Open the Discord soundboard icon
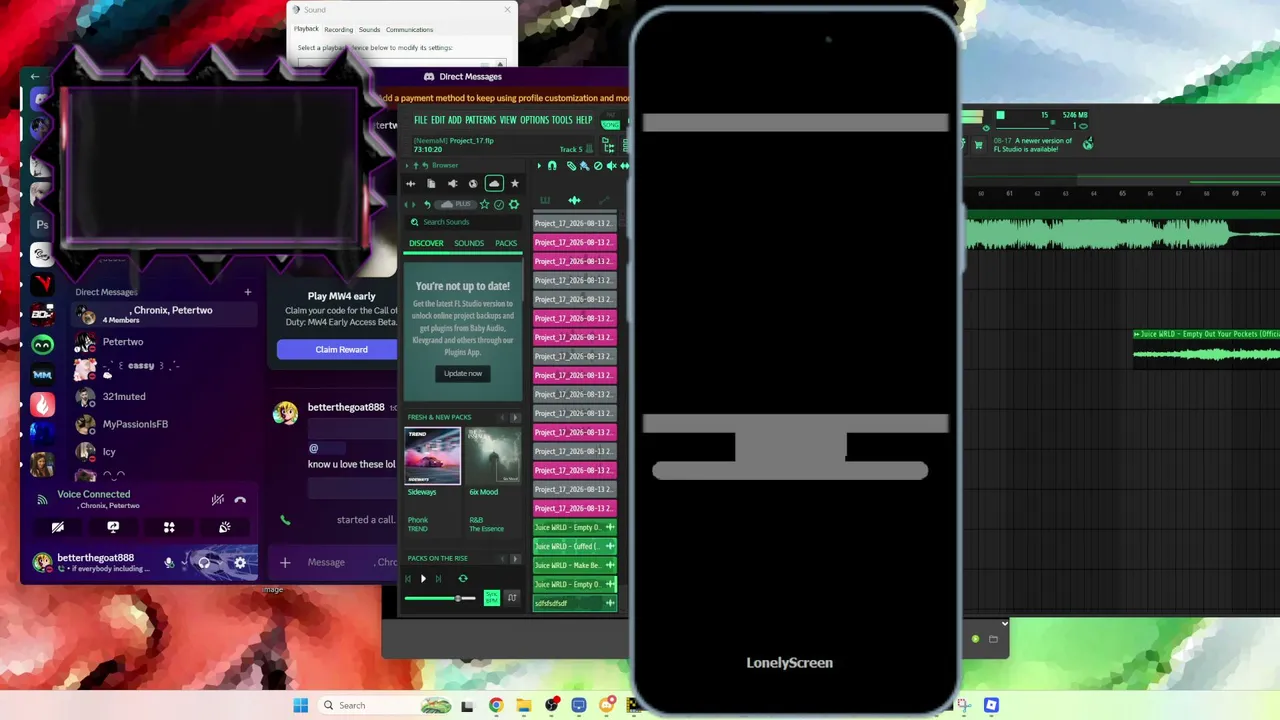The width and height of the screenshot is (1280, 720). coord(225,527)
